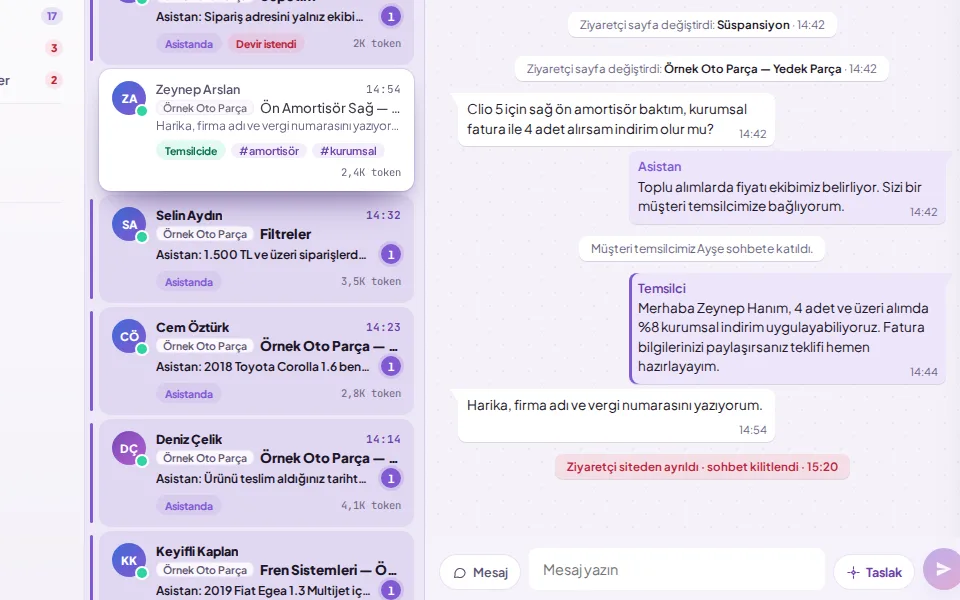Open Cem Öztürk conversation

257,361
